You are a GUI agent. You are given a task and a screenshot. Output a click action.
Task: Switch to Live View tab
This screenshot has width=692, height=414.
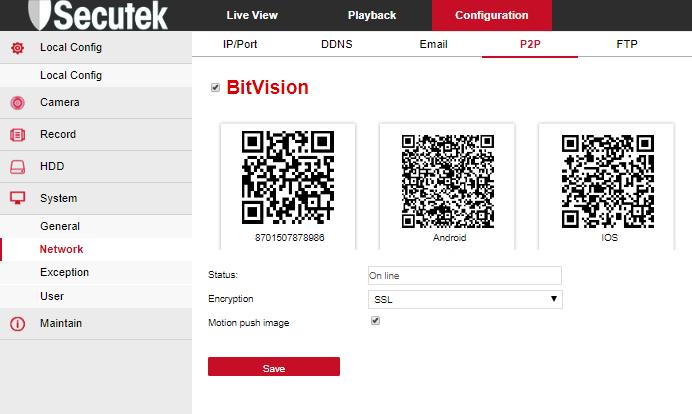[x=252, y=15]
